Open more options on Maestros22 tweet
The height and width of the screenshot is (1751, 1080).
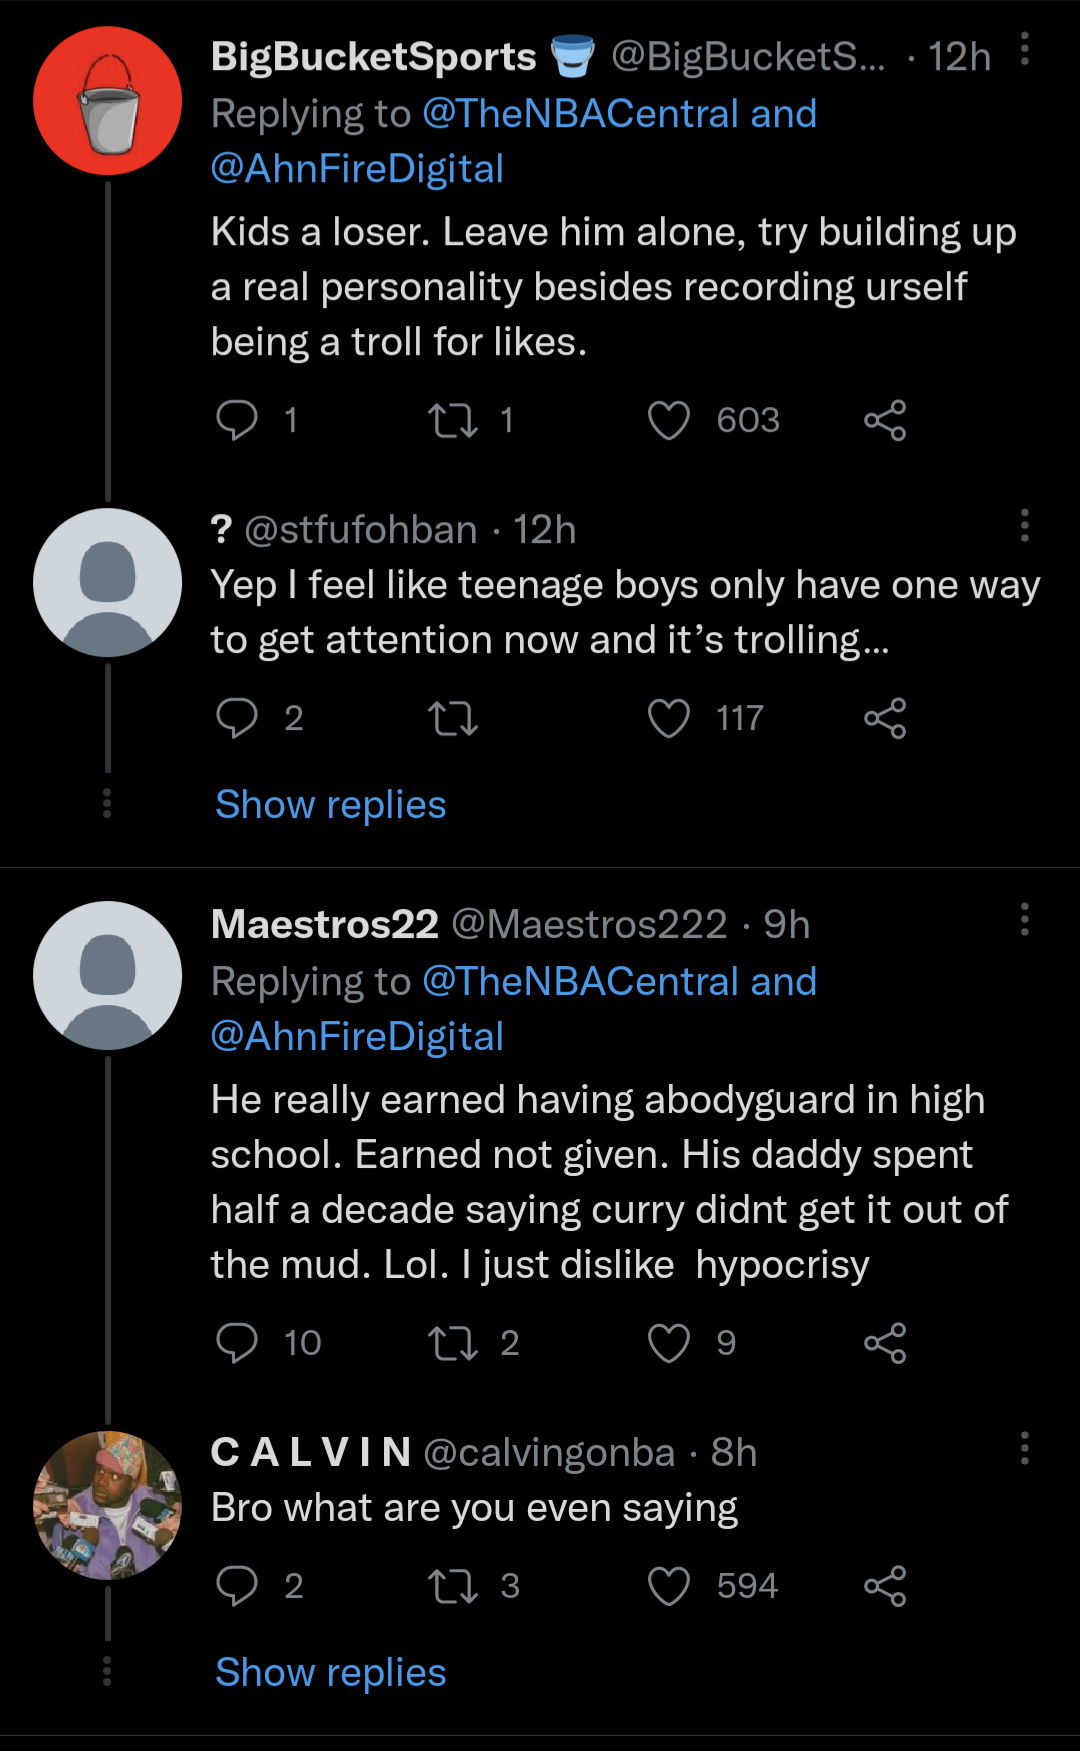1025,919
